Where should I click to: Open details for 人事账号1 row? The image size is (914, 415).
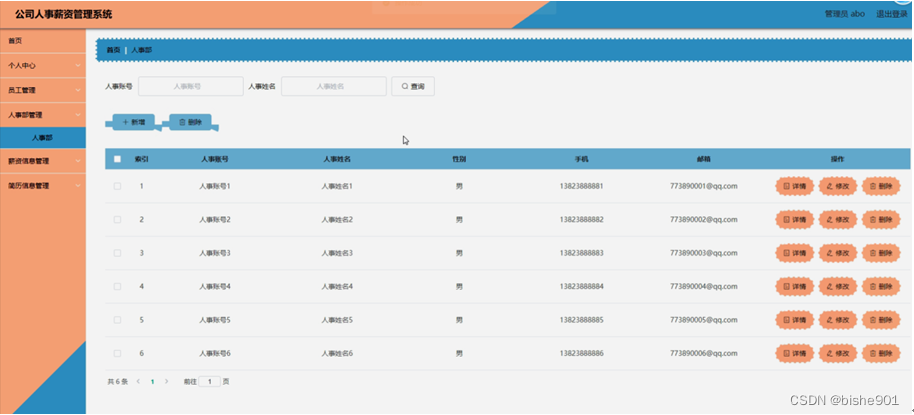(795, 187)
